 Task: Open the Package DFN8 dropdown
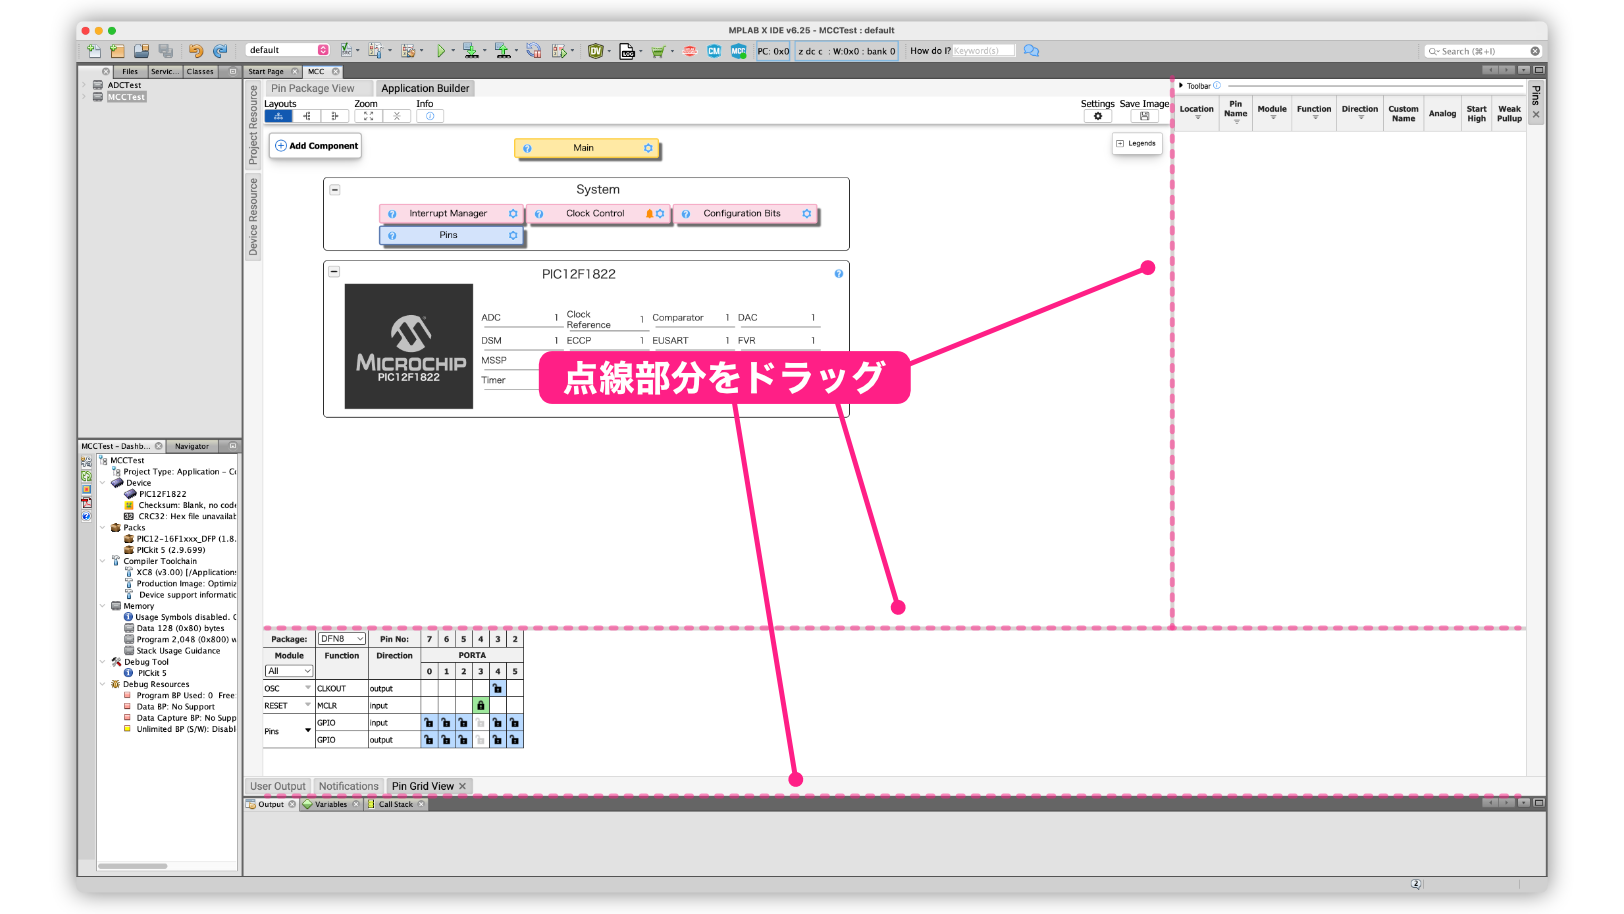(342, 639)
